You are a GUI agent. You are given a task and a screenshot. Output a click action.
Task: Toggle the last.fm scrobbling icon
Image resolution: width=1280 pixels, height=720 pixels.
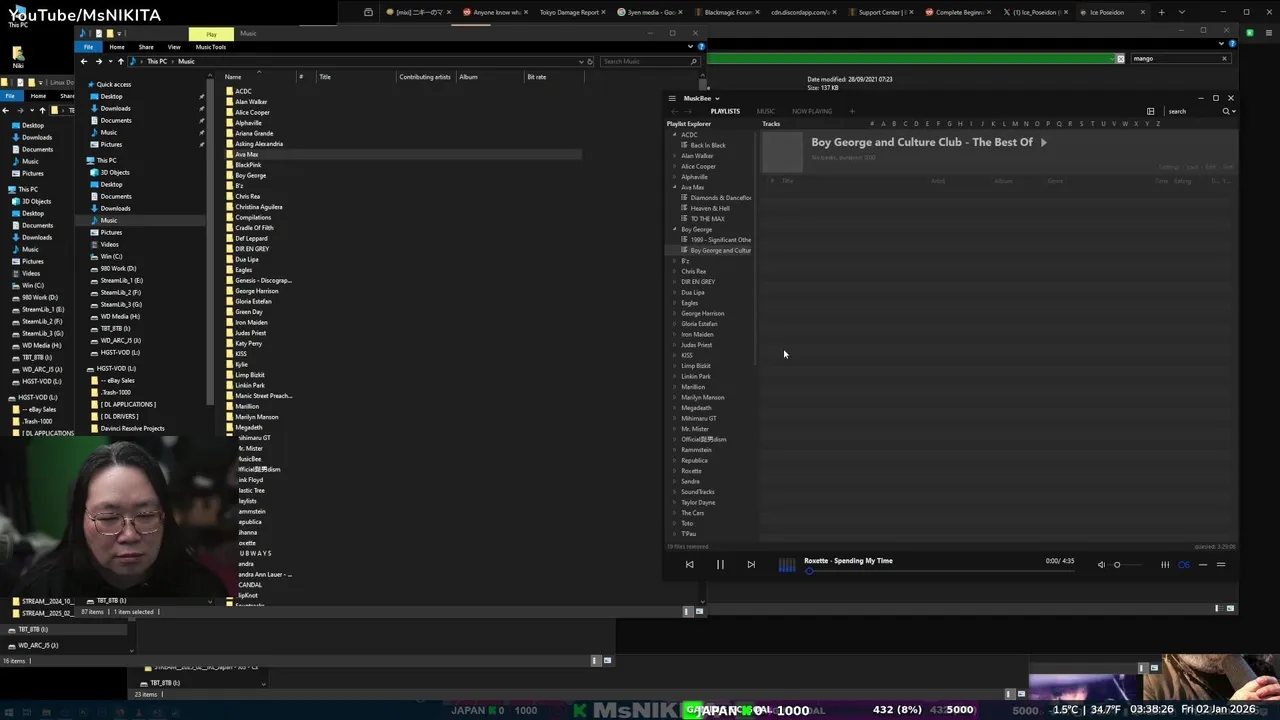[x=1184, y=564]
